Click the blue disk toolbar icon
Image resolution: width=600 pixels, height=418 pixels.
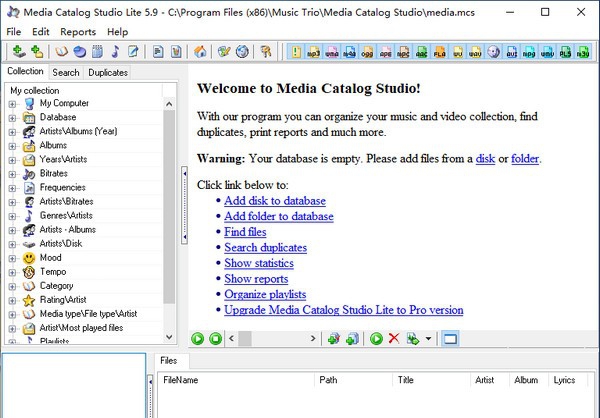(79, 51)
